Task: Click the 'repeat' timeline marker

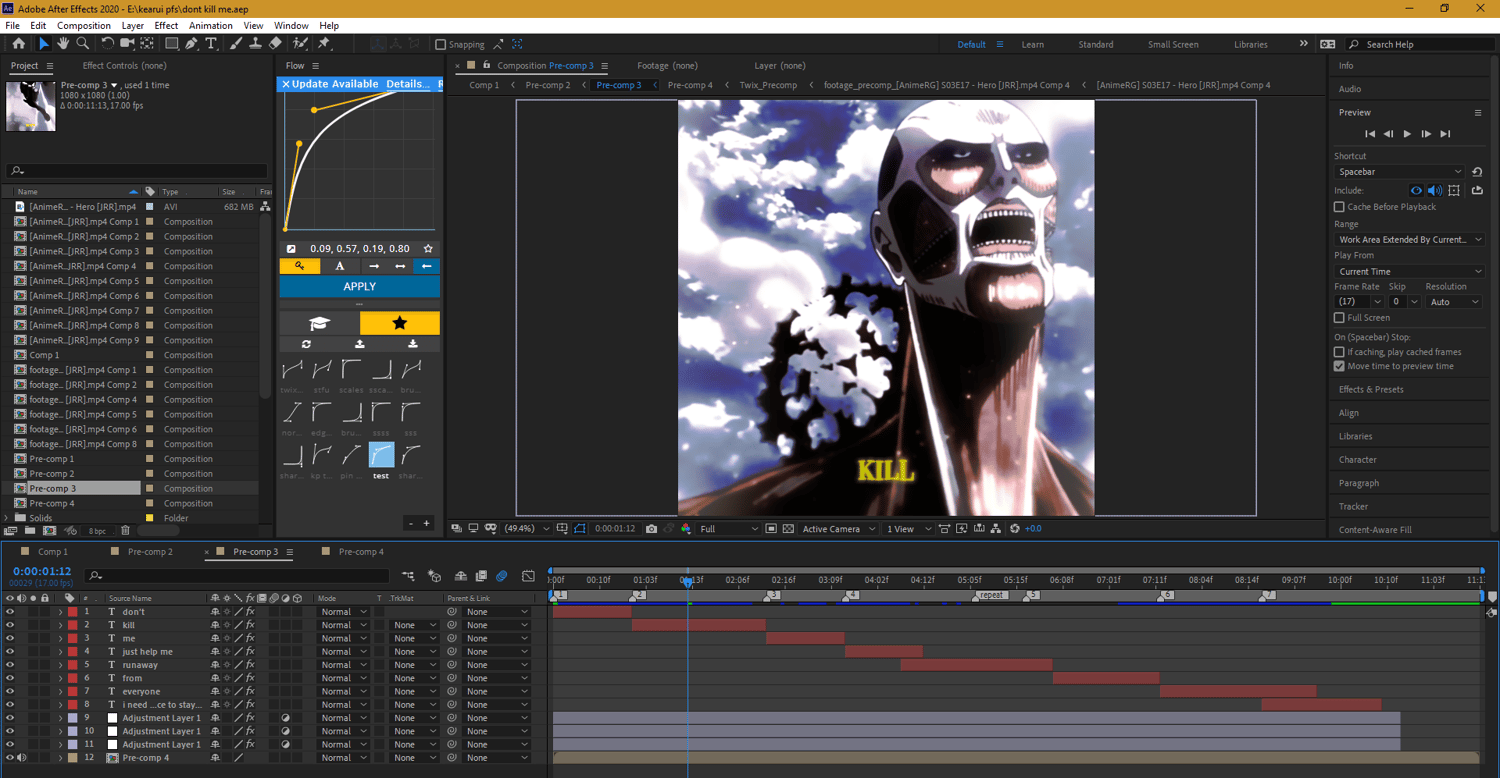Action: click(x=990, y=596)
